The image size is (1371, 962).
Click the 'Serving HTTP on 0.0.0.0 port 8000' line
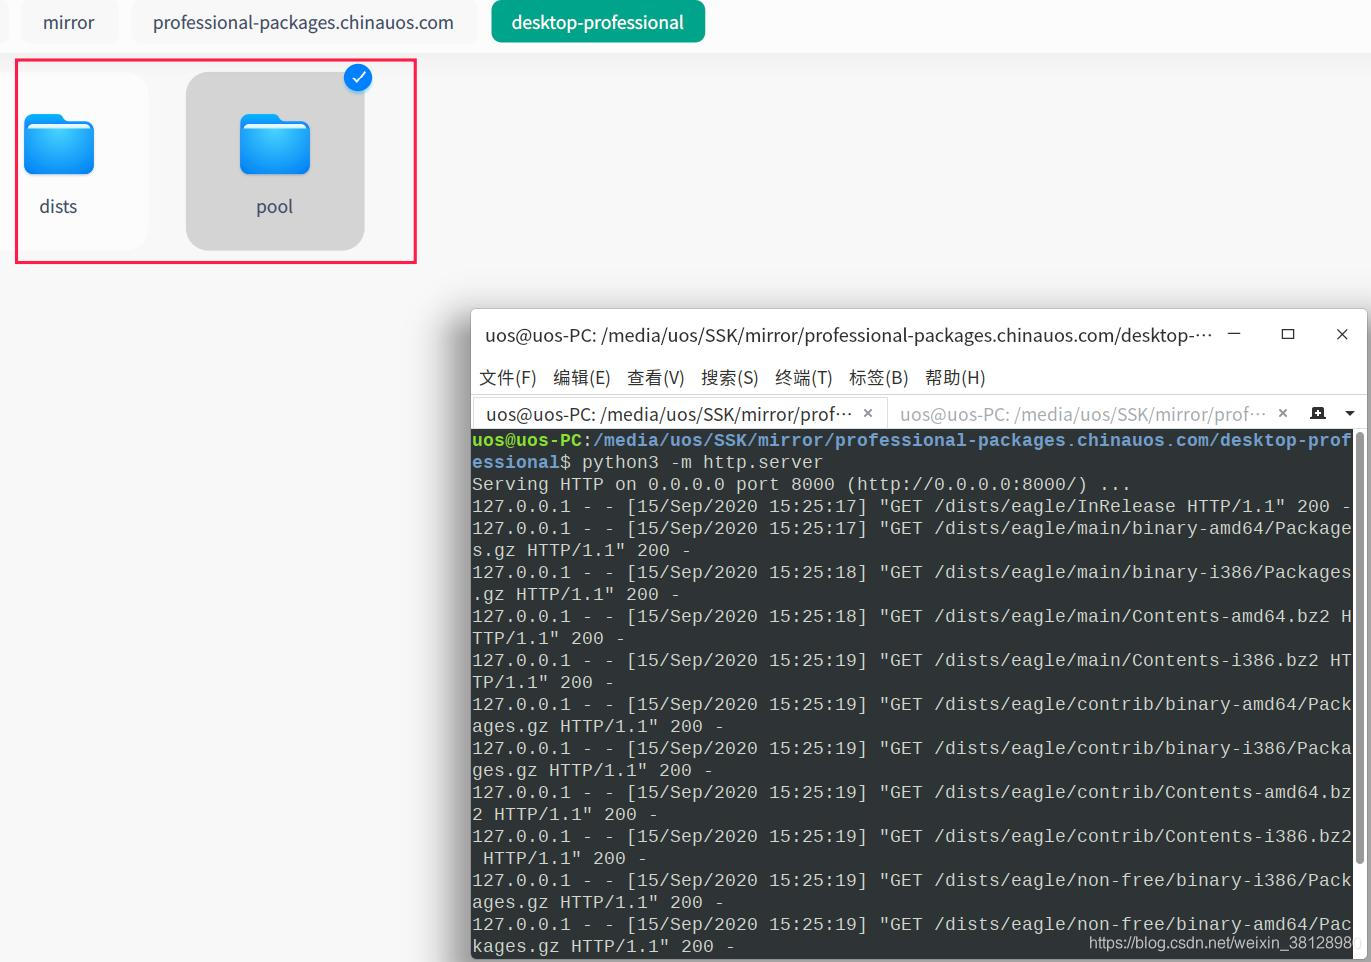pyautogui.click(x=801, y=484)
